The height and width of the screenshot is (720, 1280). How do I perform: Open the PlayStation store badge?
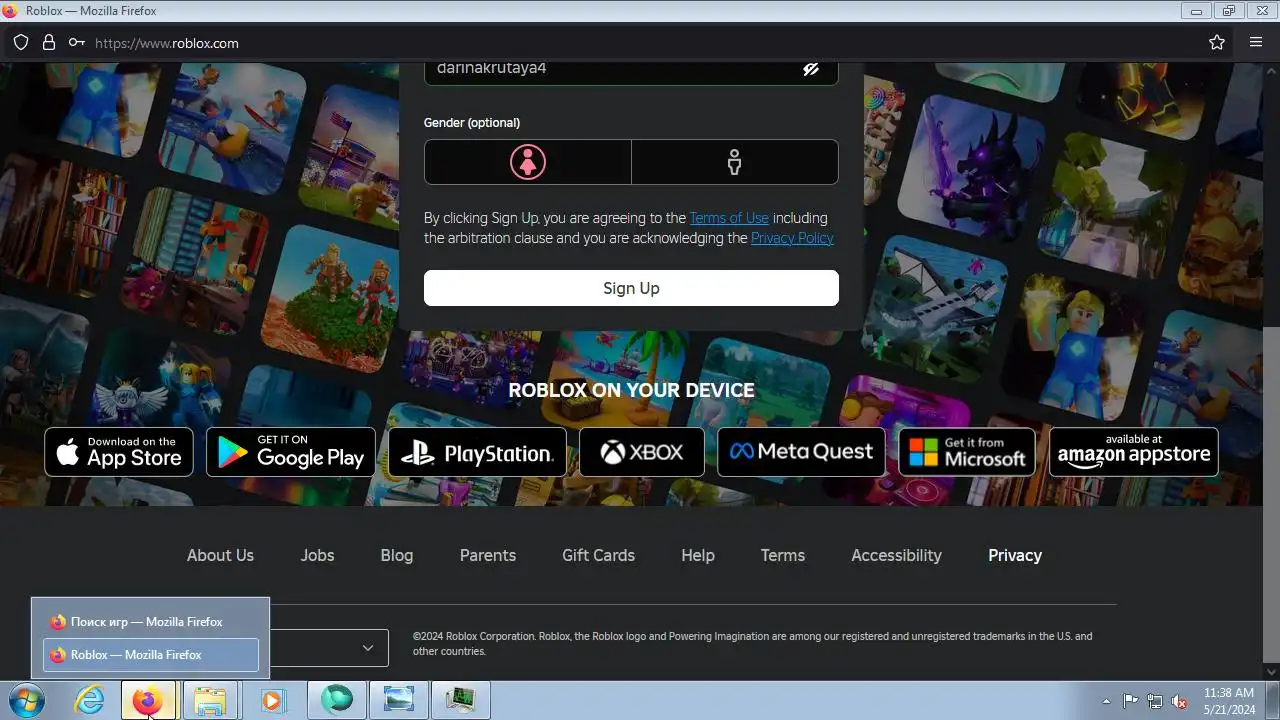[x=478, y=452]
